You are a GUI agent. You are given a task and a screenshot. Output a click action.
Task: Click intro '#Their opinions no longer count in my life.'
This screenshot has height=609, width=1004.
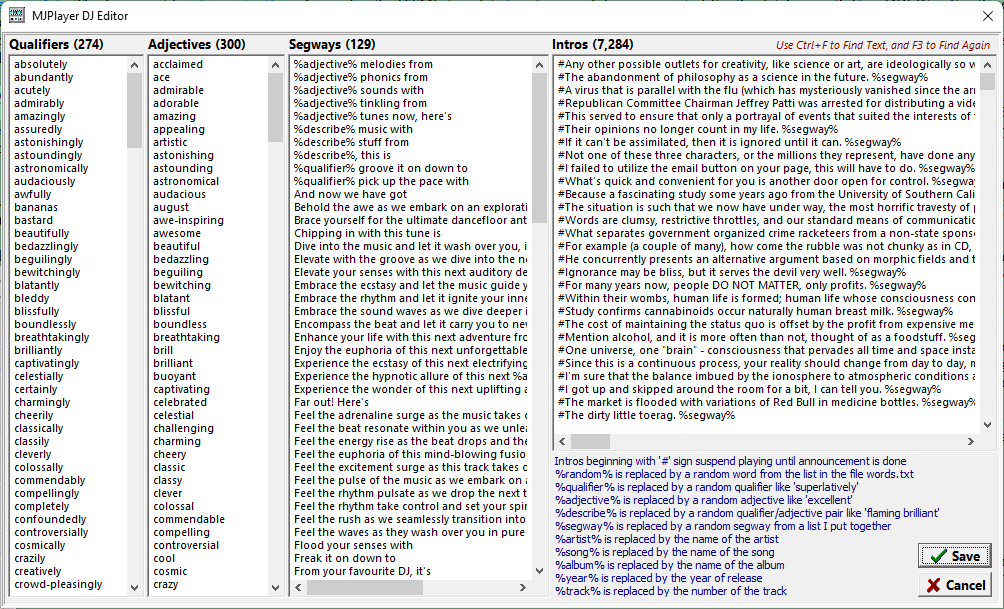pos(697,129)
